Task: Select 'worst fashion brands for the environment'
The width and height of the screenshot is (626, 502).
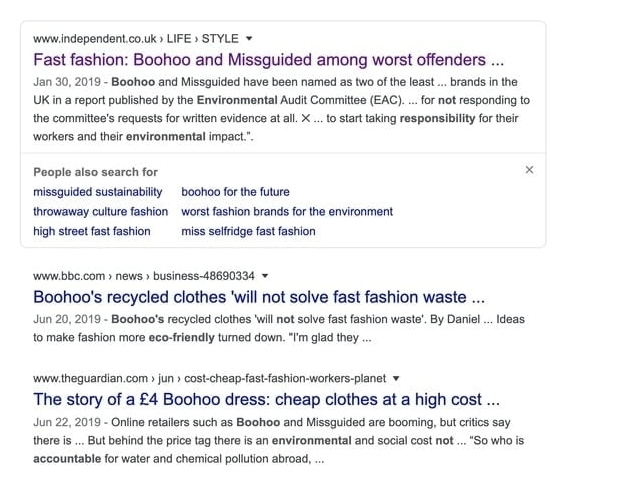Action: click(x=286, y=212)
